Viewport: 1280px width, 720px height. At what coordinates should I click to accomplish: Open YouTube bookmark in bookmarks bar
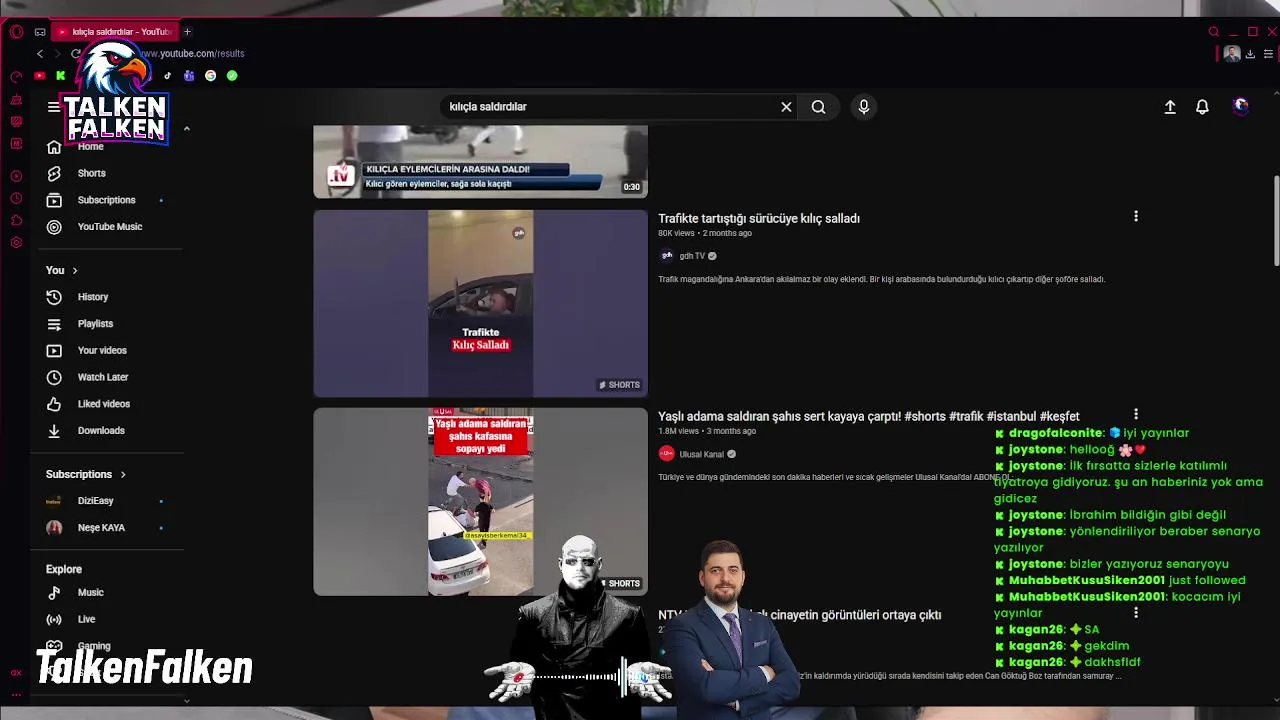40,76
